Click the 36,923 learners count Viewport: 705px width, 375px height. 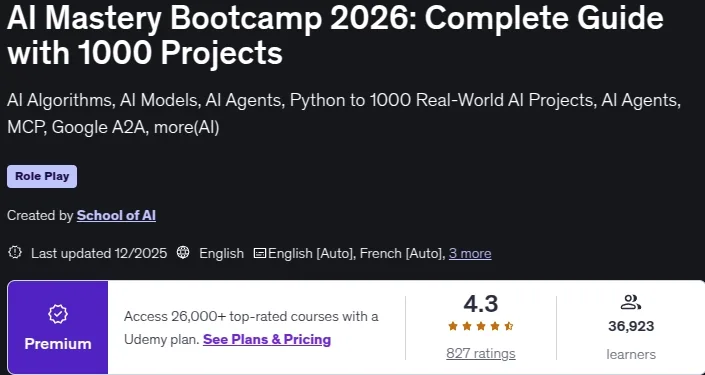631,326
